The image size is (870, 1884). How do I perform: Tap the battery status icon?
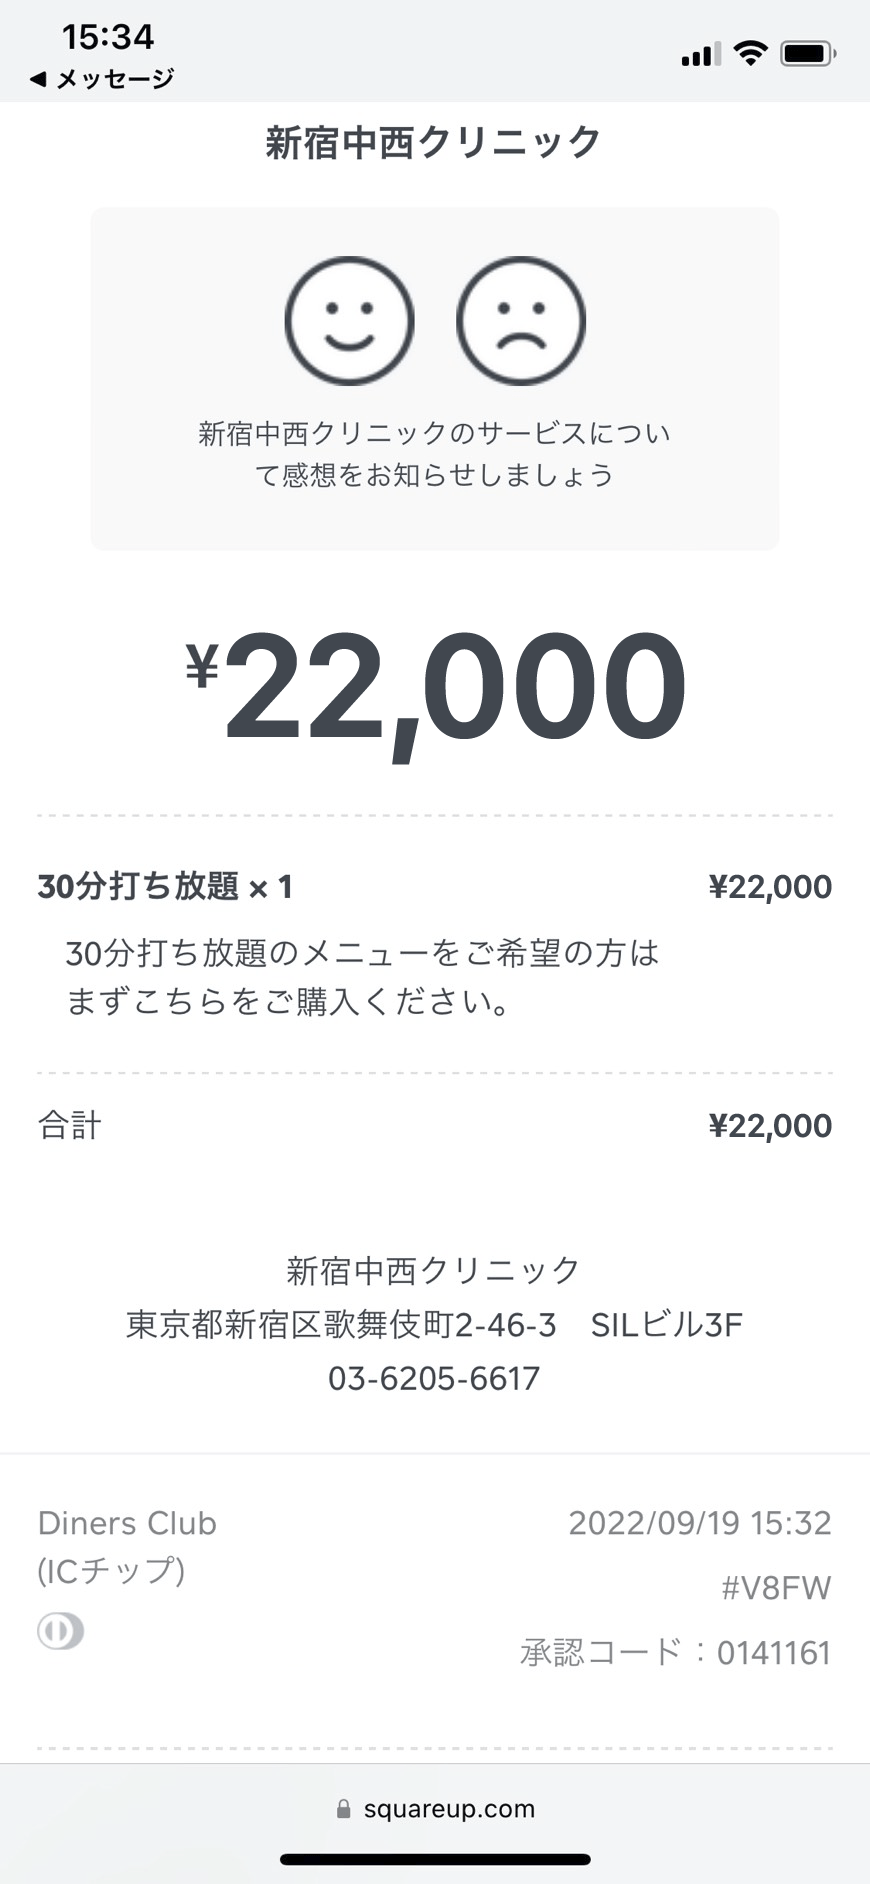click(x=808, y=53)
